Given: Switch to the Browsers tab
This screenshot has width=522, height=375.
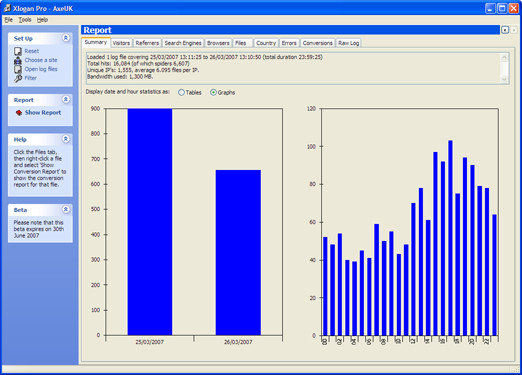Looking at the screenshot, I should (218, 43).
